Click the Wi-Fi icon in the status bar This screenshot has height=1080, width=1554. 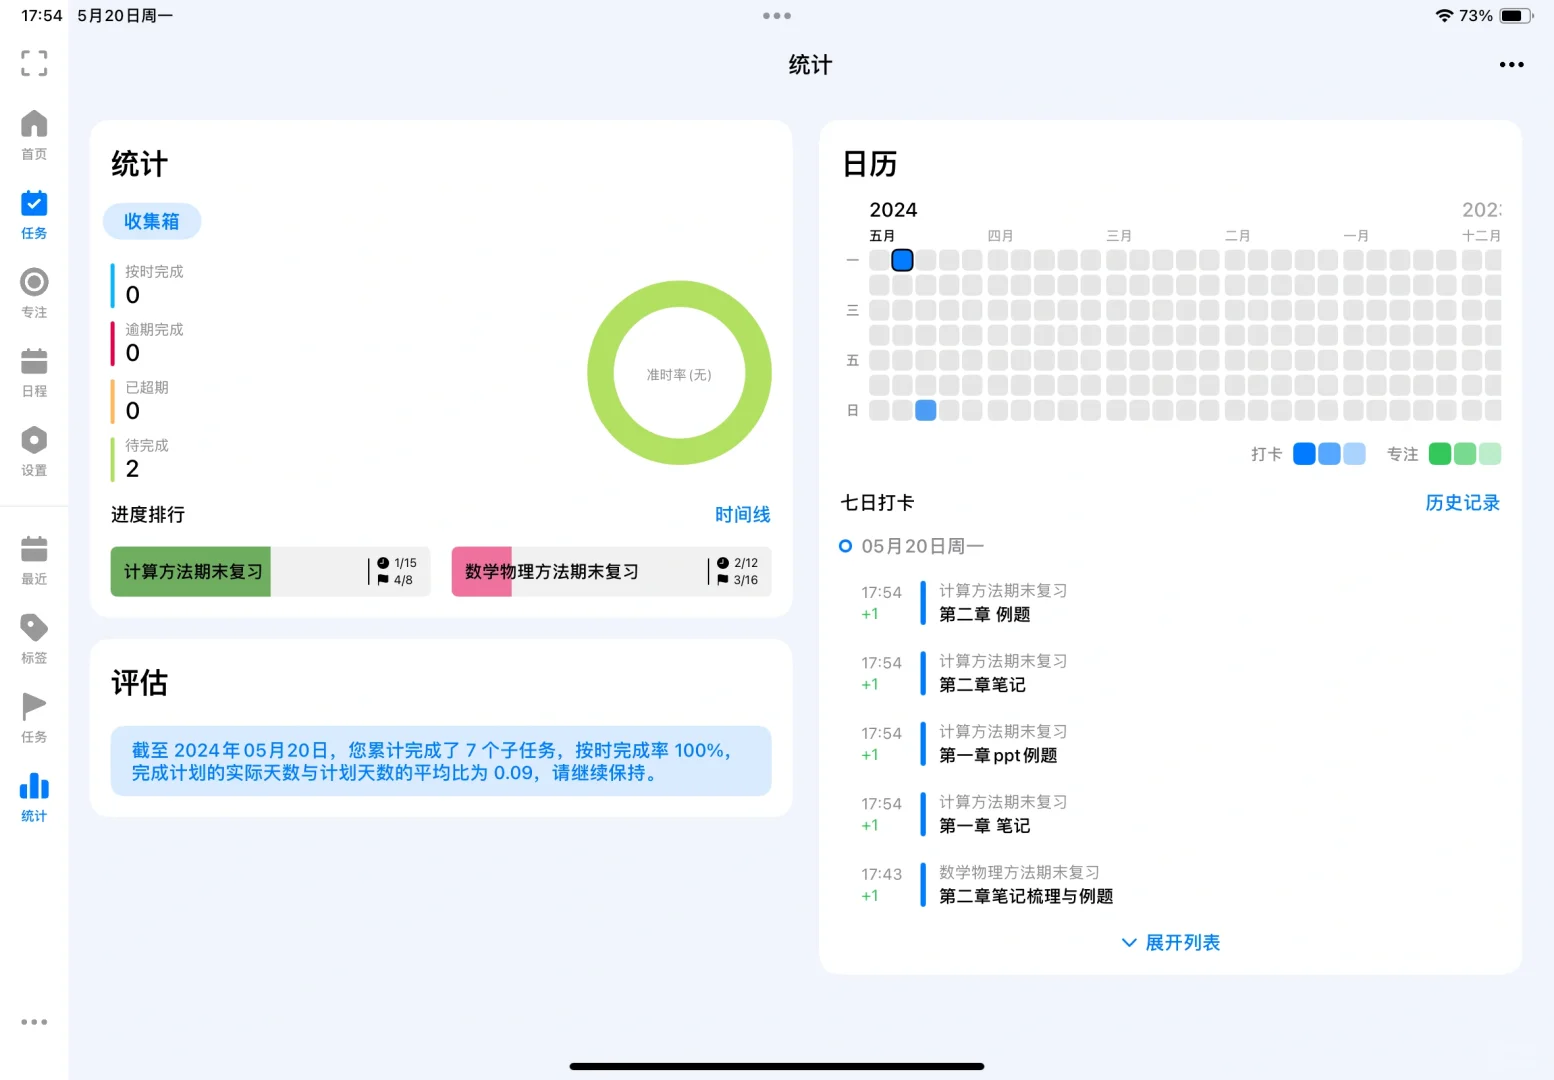pyautogui.click(x=1444, y=15)
